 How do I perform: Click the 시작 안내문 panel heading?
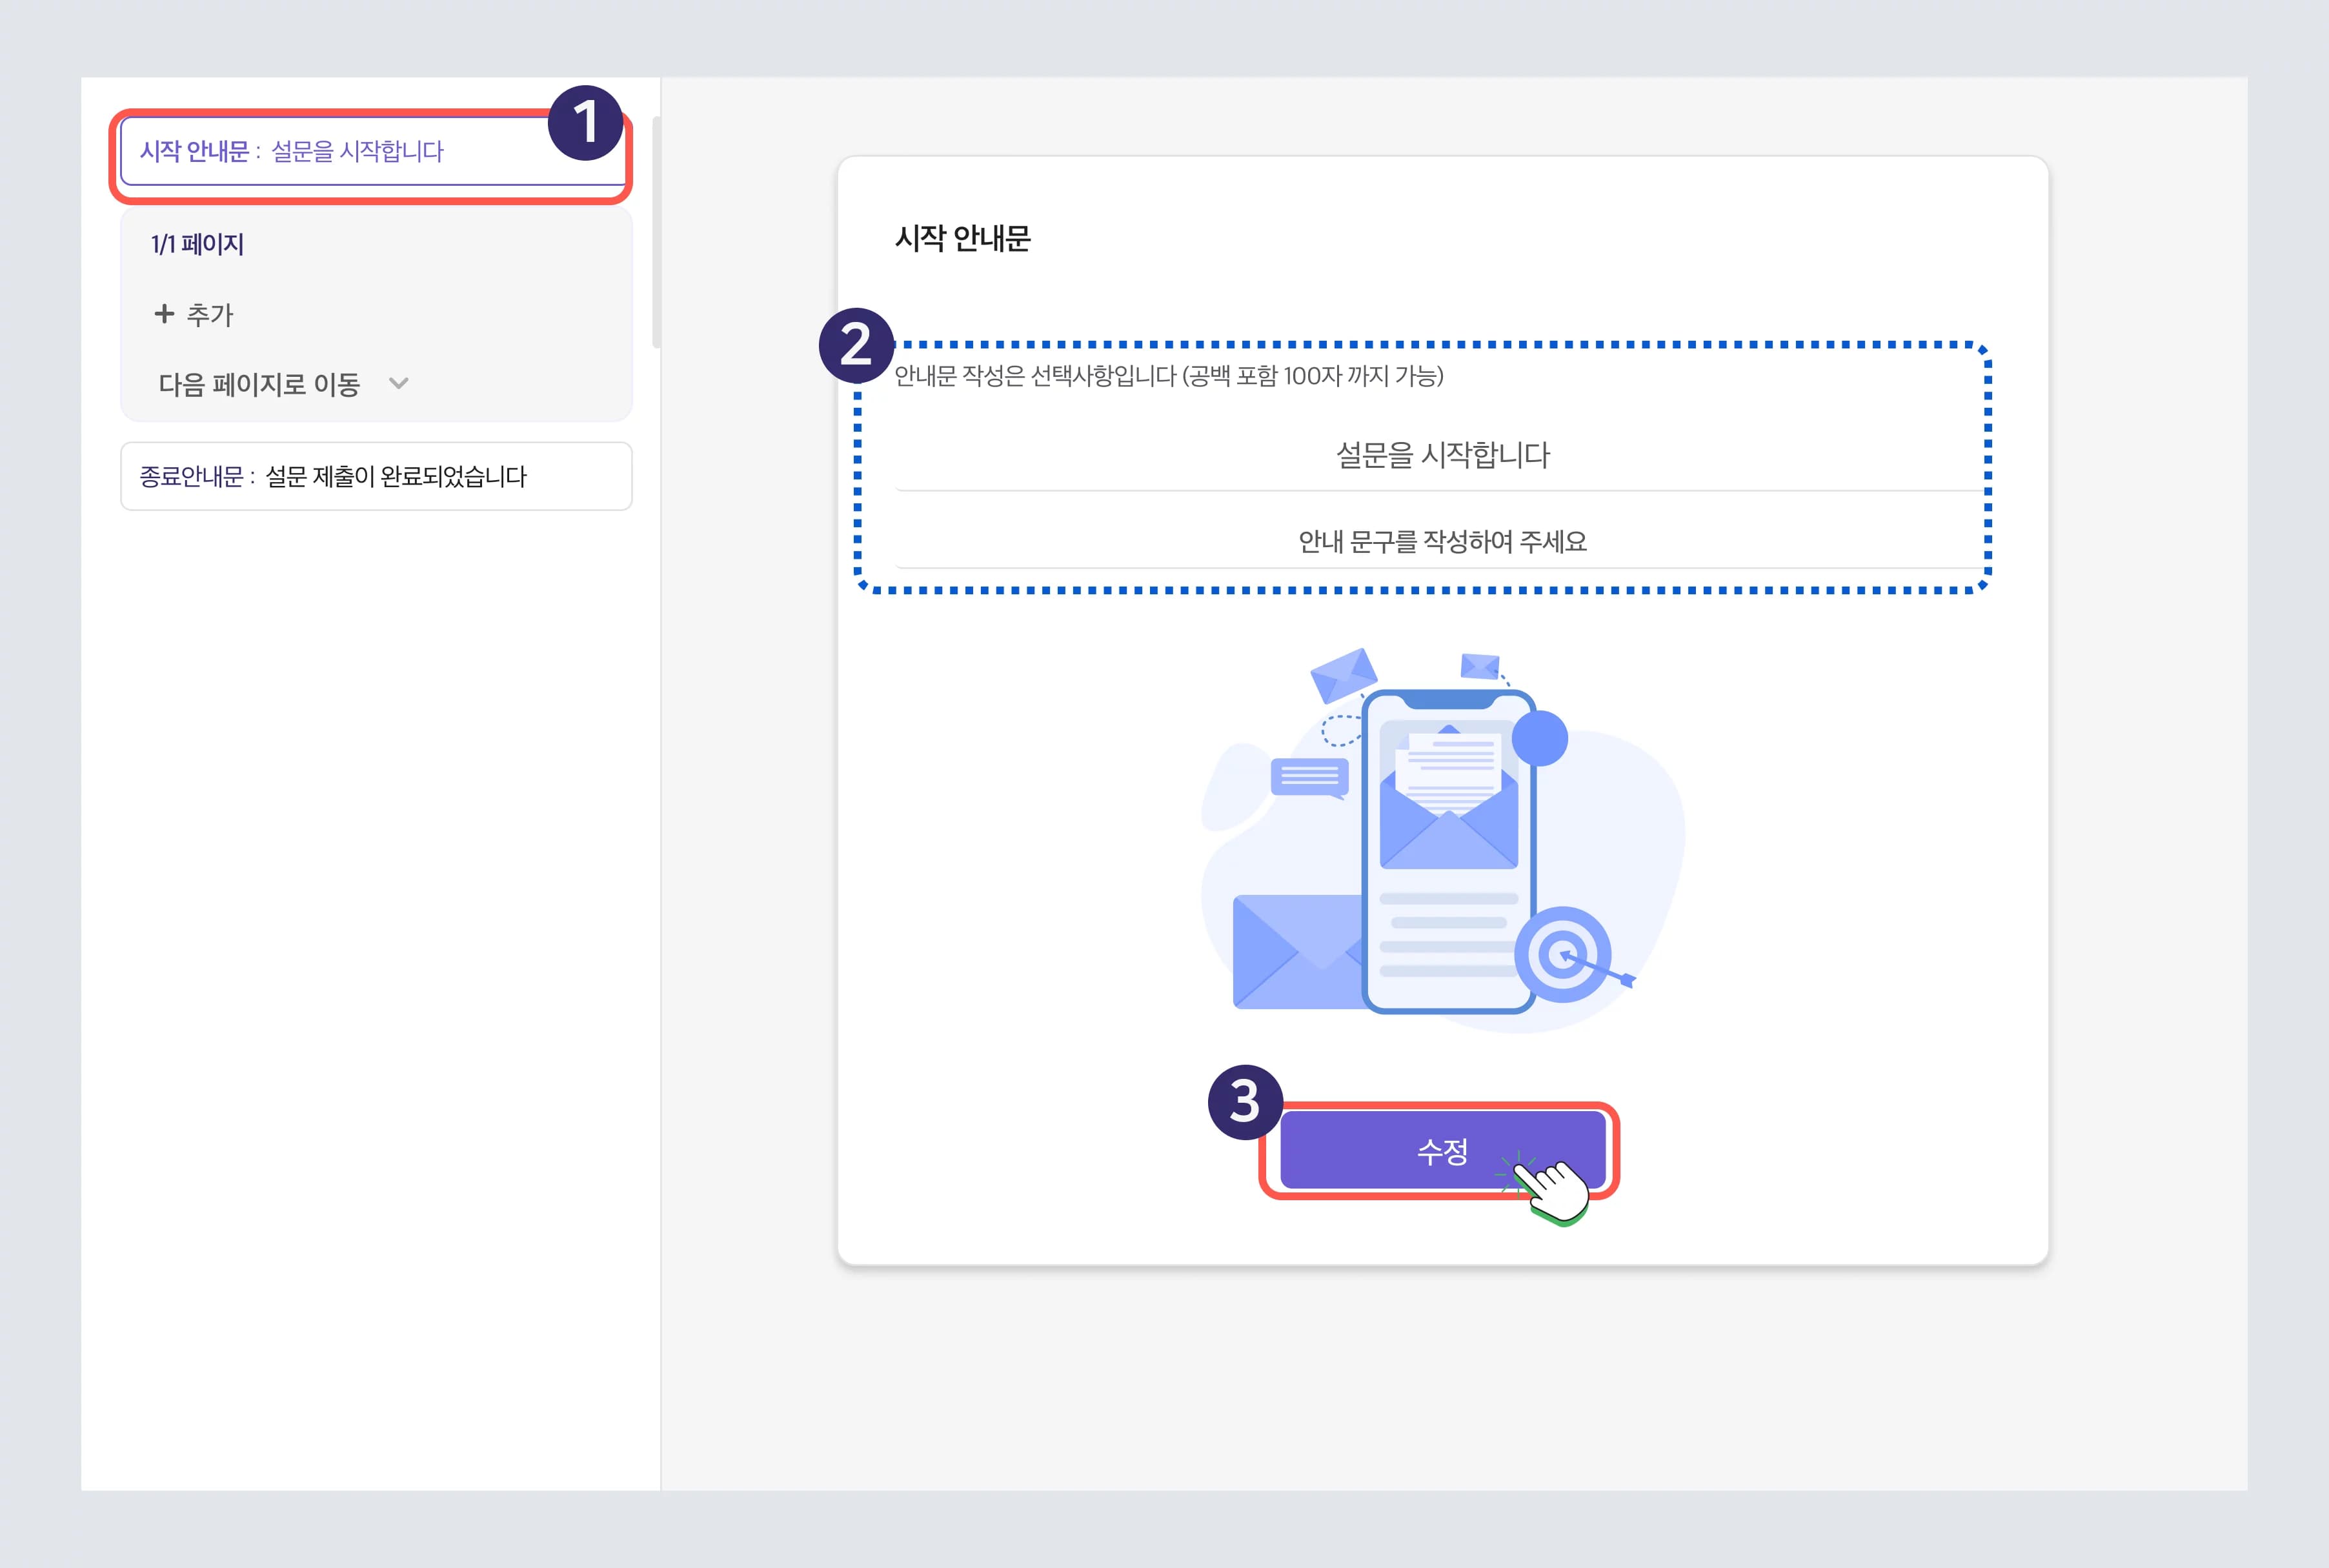962,238
